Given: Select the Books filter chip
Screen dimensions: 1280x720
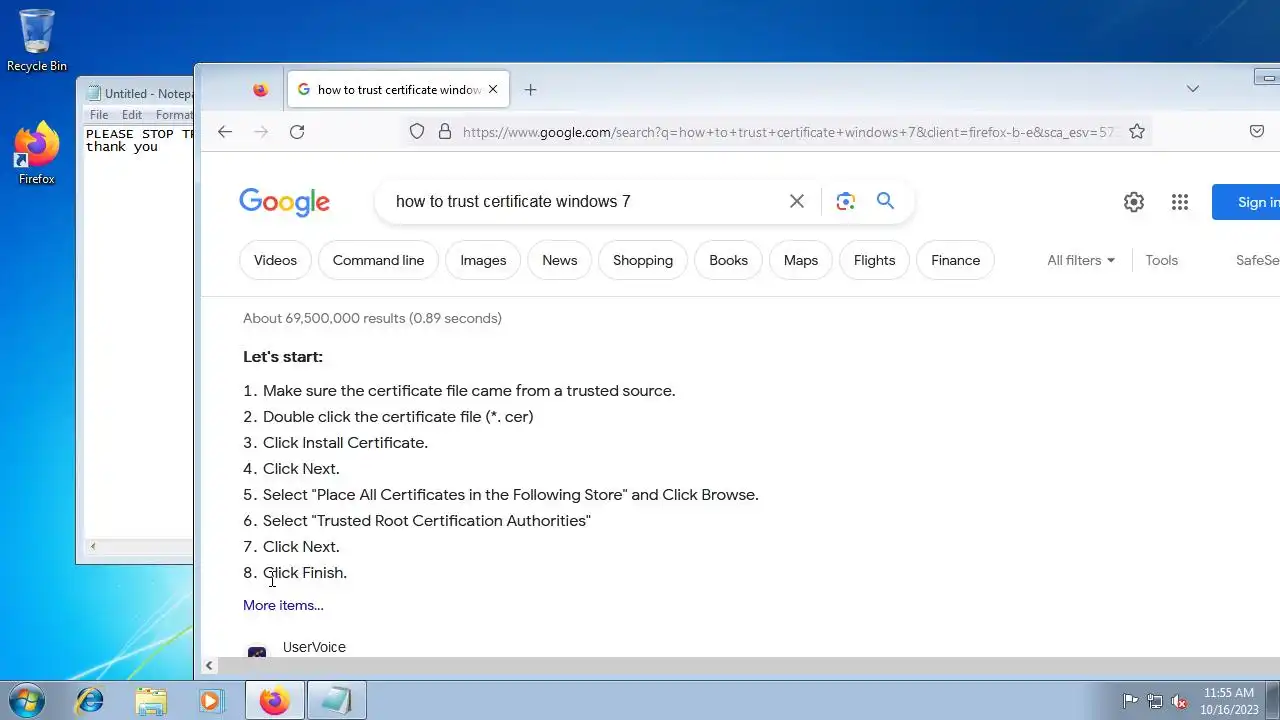Looking at the screenshot, I should [728, 260].
